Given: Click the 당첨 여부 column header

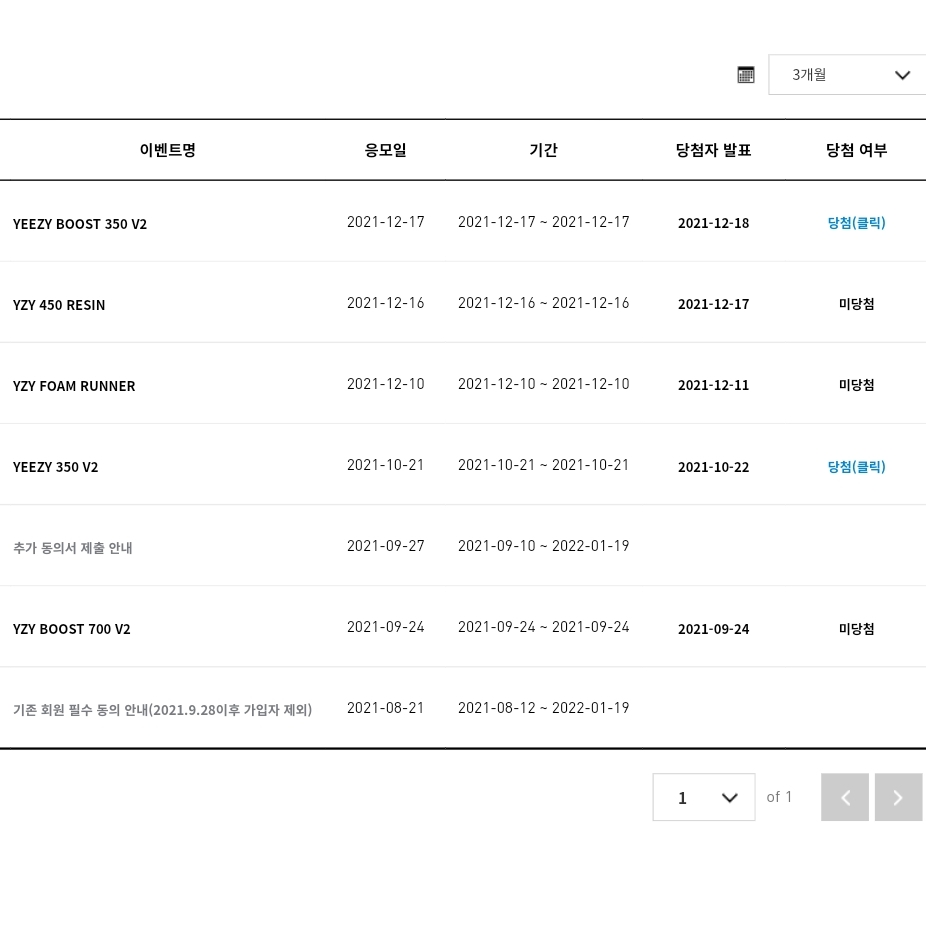Looking at the screenshot, I should pos(856,149).
